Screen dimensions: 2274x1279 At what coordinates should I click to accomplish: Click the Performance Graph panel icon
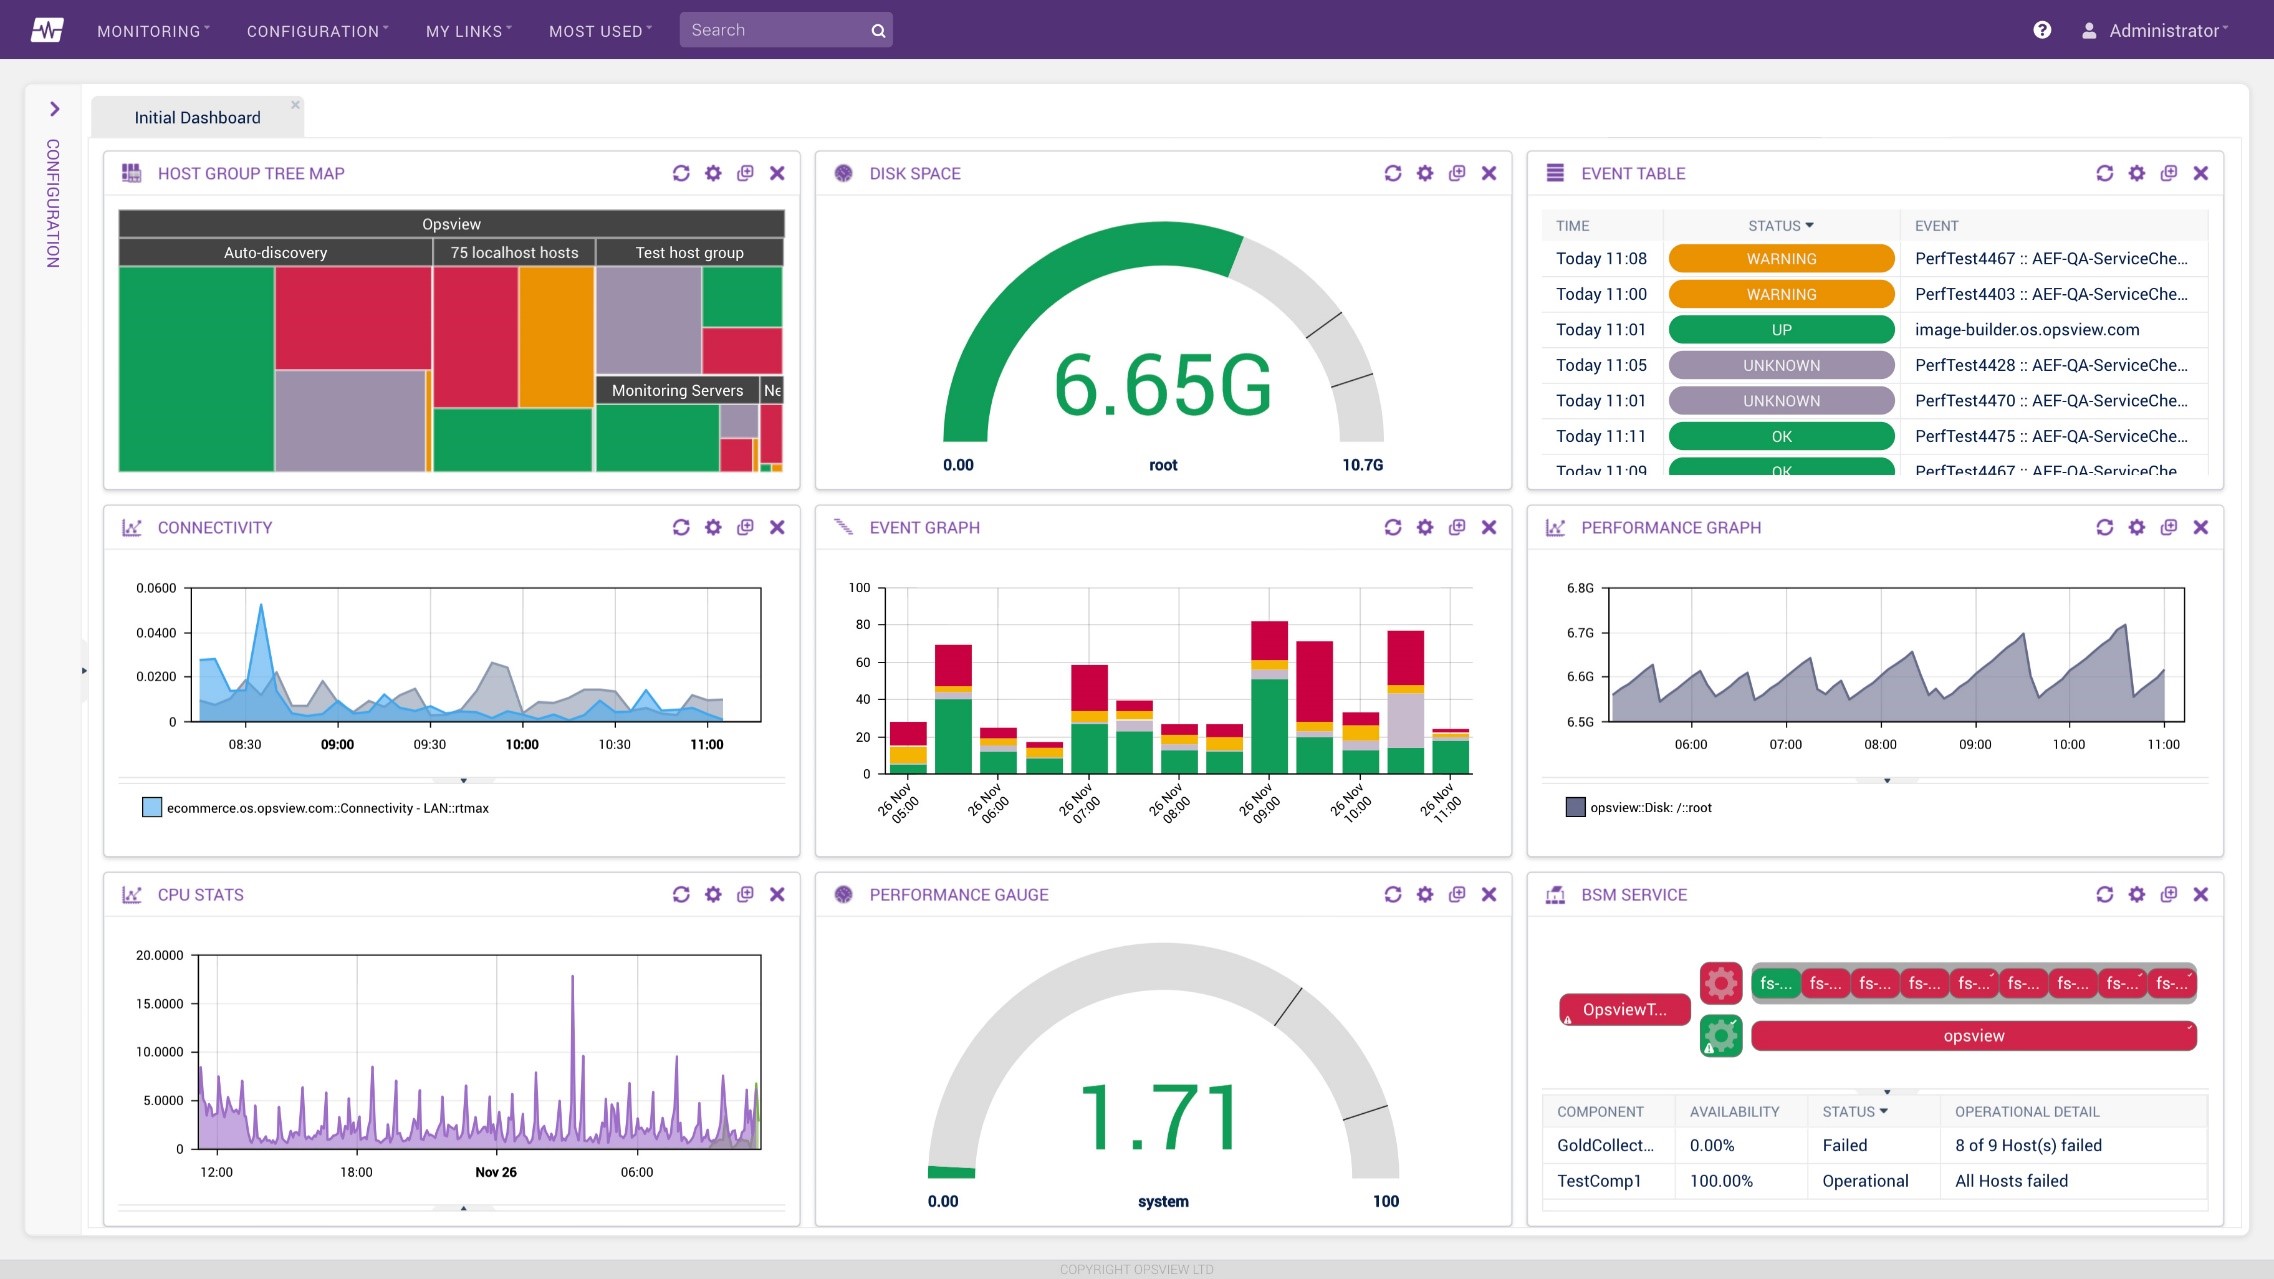(x=1556, y=526)
